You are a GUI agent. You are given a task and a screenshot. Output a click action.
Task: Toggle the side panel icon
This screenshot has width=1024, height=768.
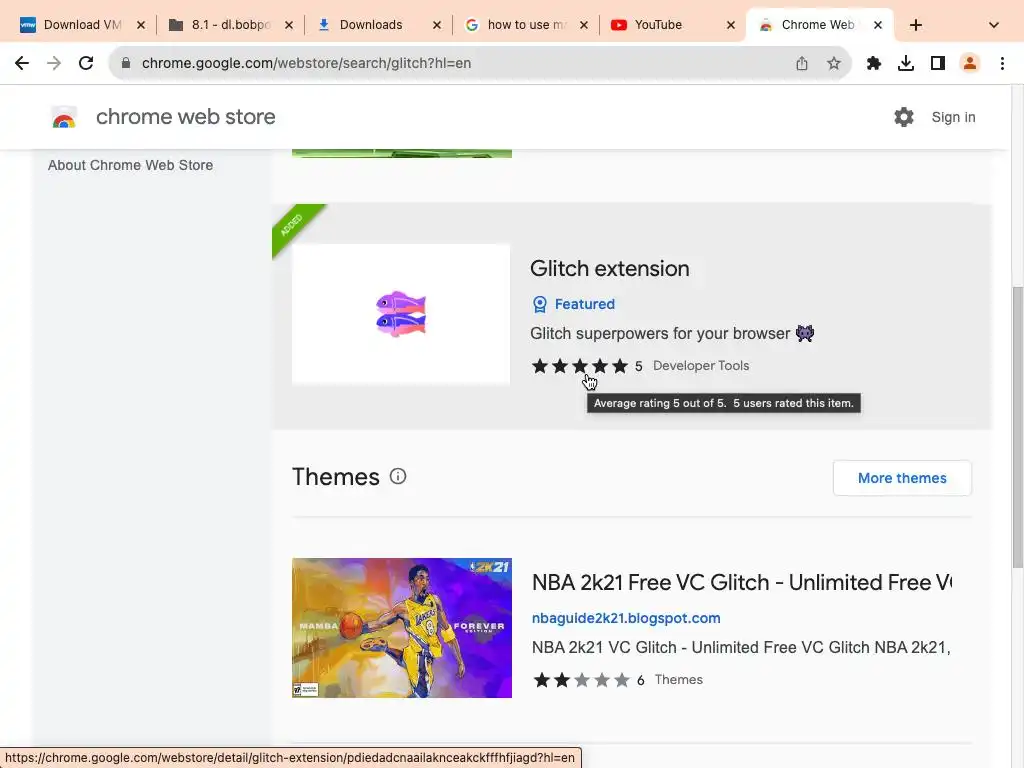pyautogui.click(x=938, y=63)
